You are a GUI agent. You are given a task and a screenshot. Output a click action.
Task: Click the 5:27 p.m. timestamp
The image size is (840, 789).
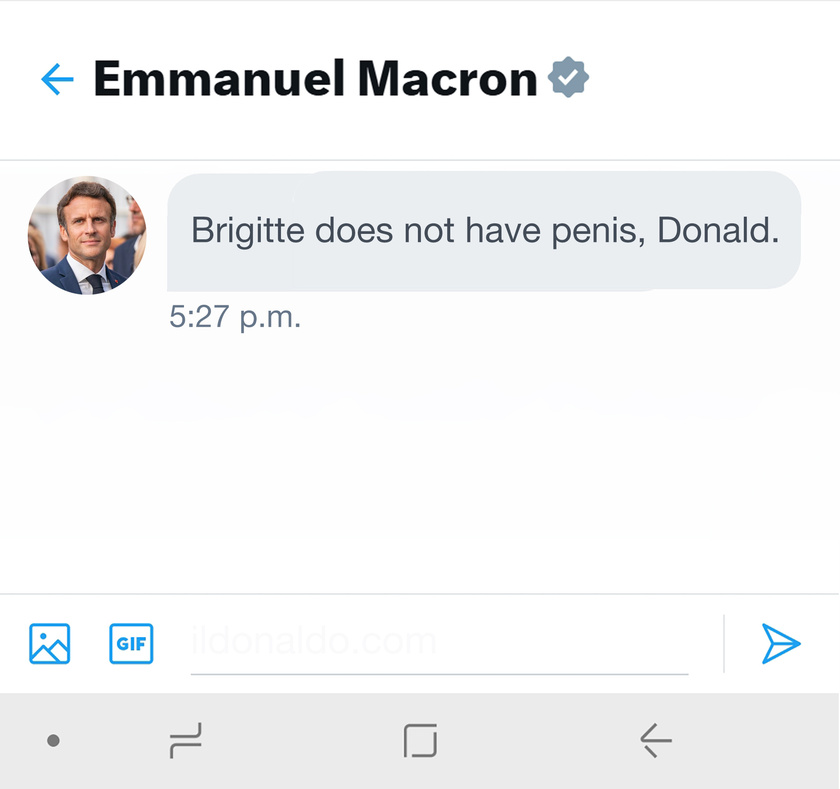[x=235, y=318]
